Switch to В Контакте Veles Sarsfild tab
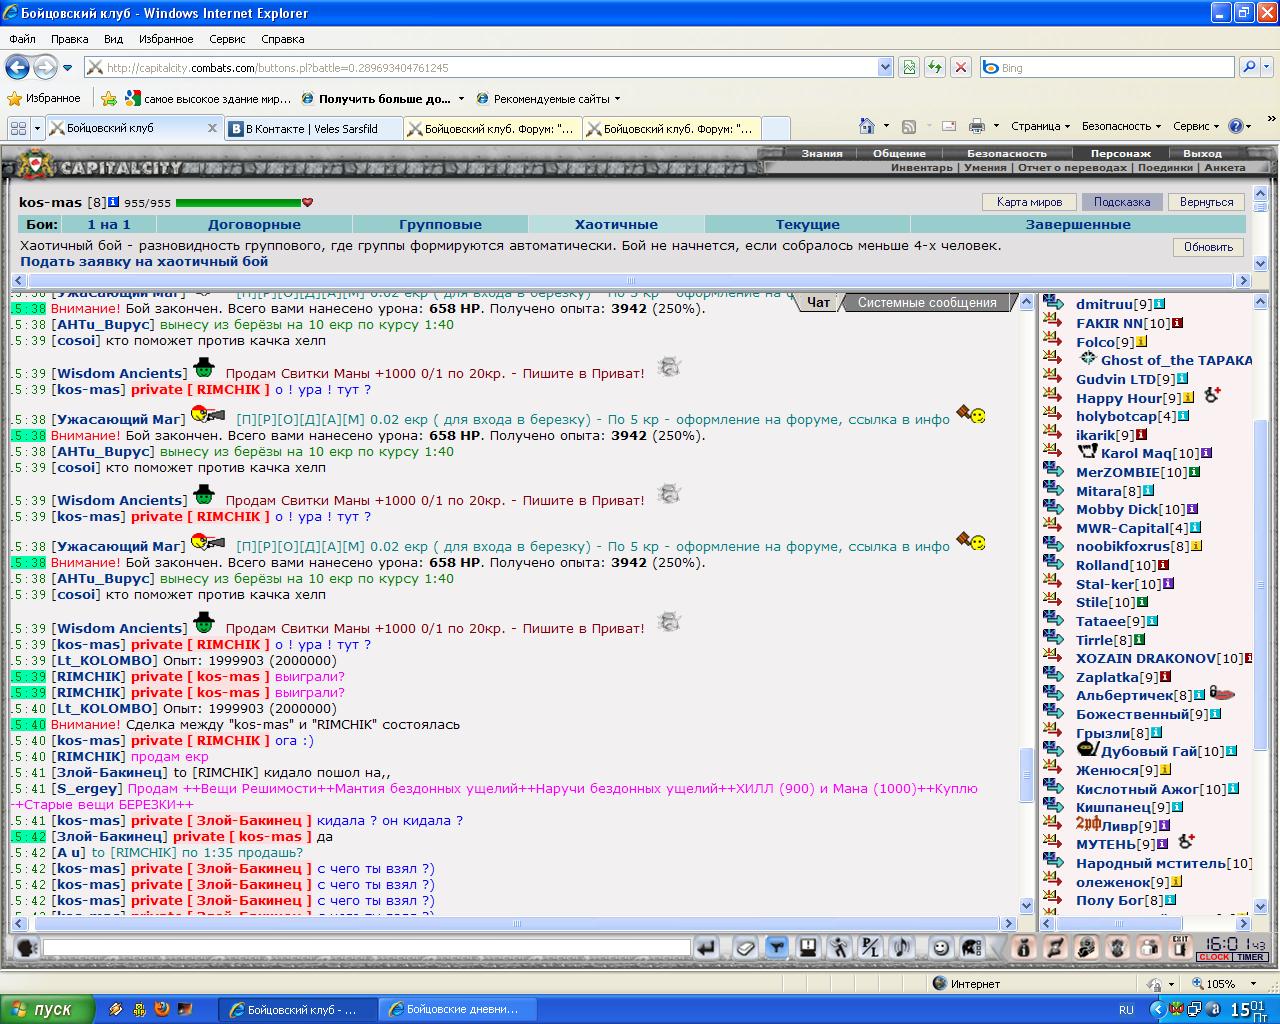Viewport: 1280px width, 1024px height. 313,128
